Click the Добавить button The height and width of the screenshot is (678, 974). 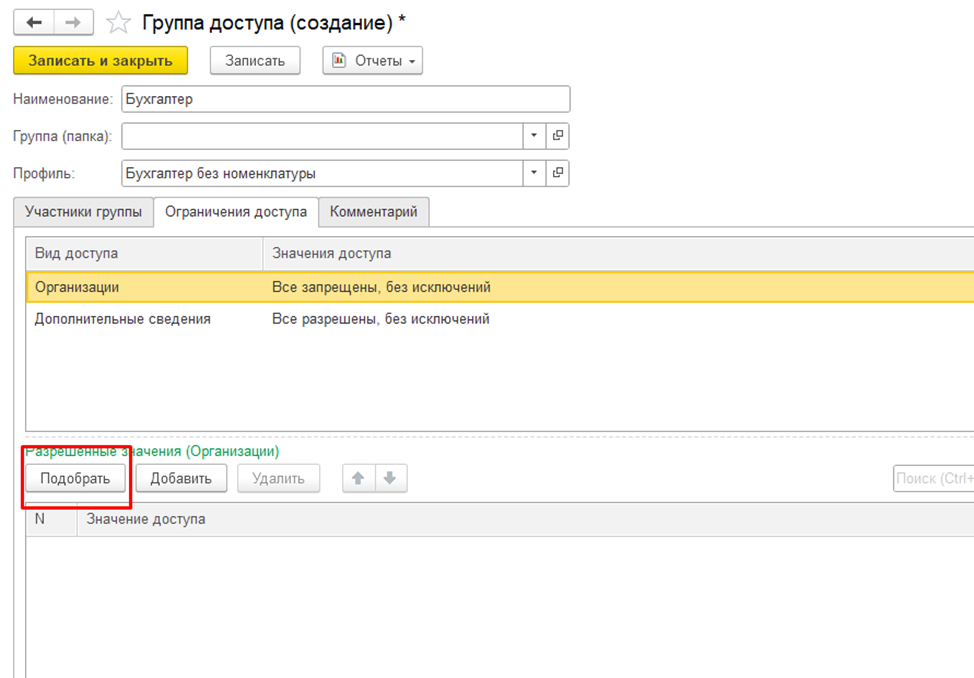click(x=181, y=479)
